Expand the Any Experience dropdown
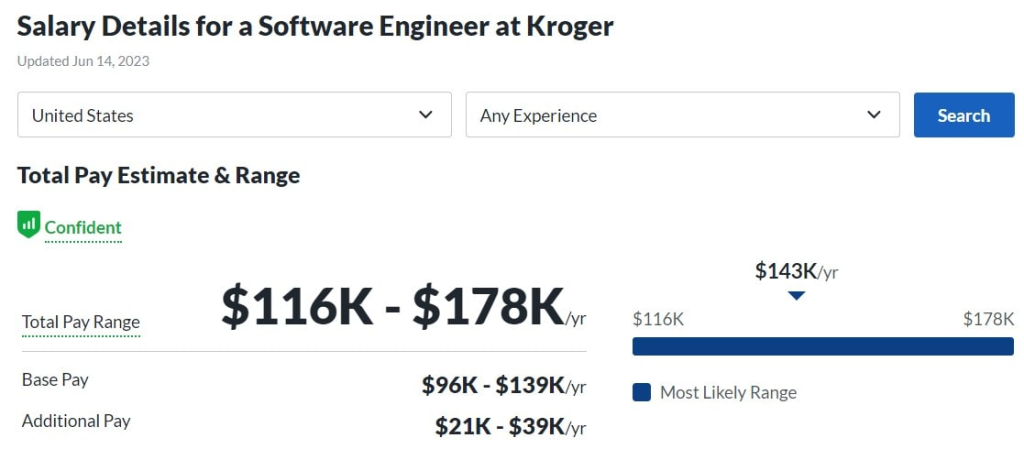 tap(682, 115)
